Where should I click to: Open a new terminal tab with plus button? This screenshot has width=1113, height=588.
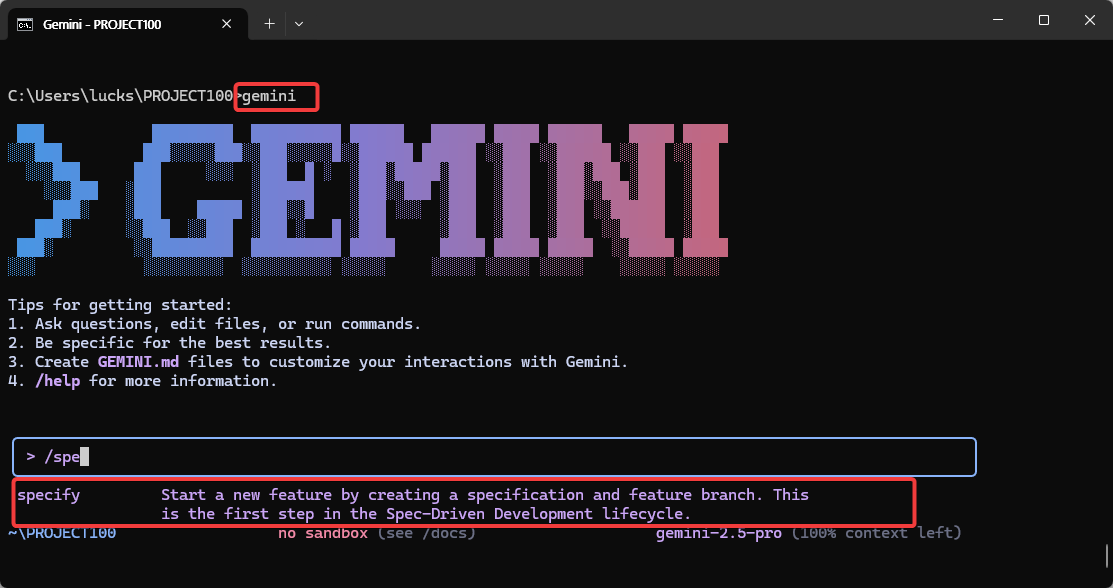(269, 24)
